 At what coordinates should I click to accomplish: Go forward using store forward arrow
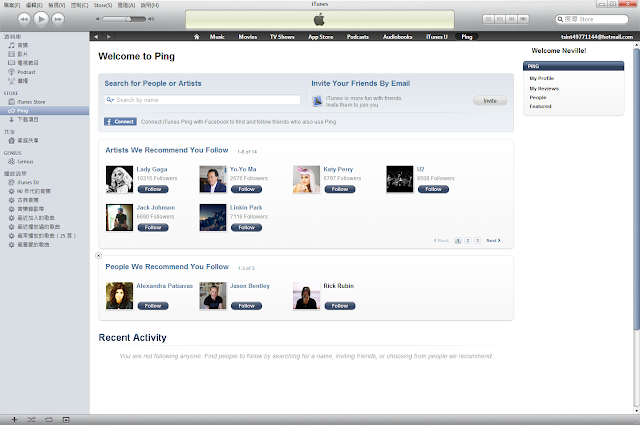coord(109,37)
